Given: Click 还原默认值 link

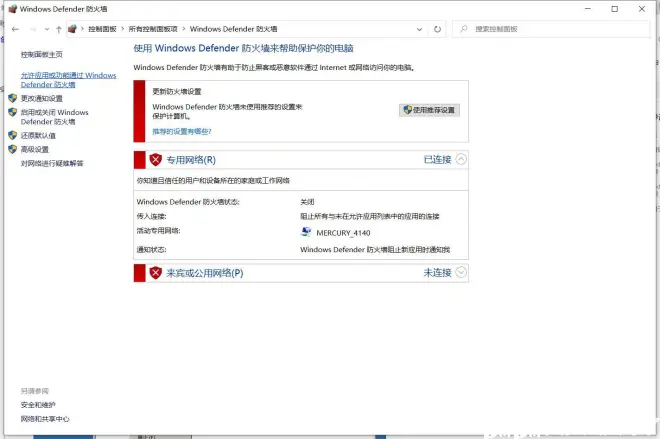Looking at the screenshot, I should point(38,136).
